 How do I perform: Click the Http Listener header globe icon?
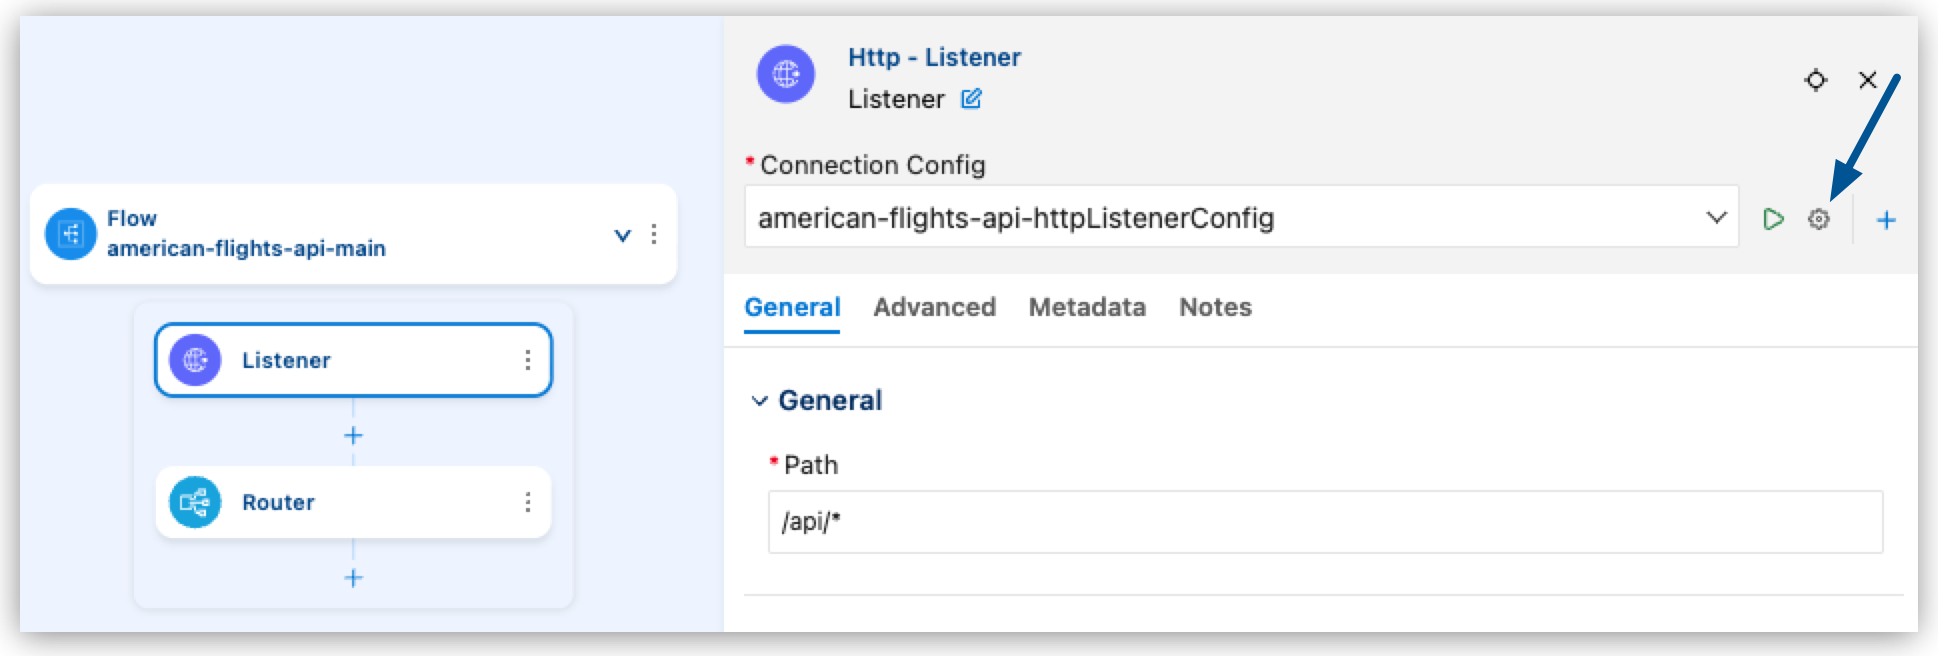click(786, 74)
